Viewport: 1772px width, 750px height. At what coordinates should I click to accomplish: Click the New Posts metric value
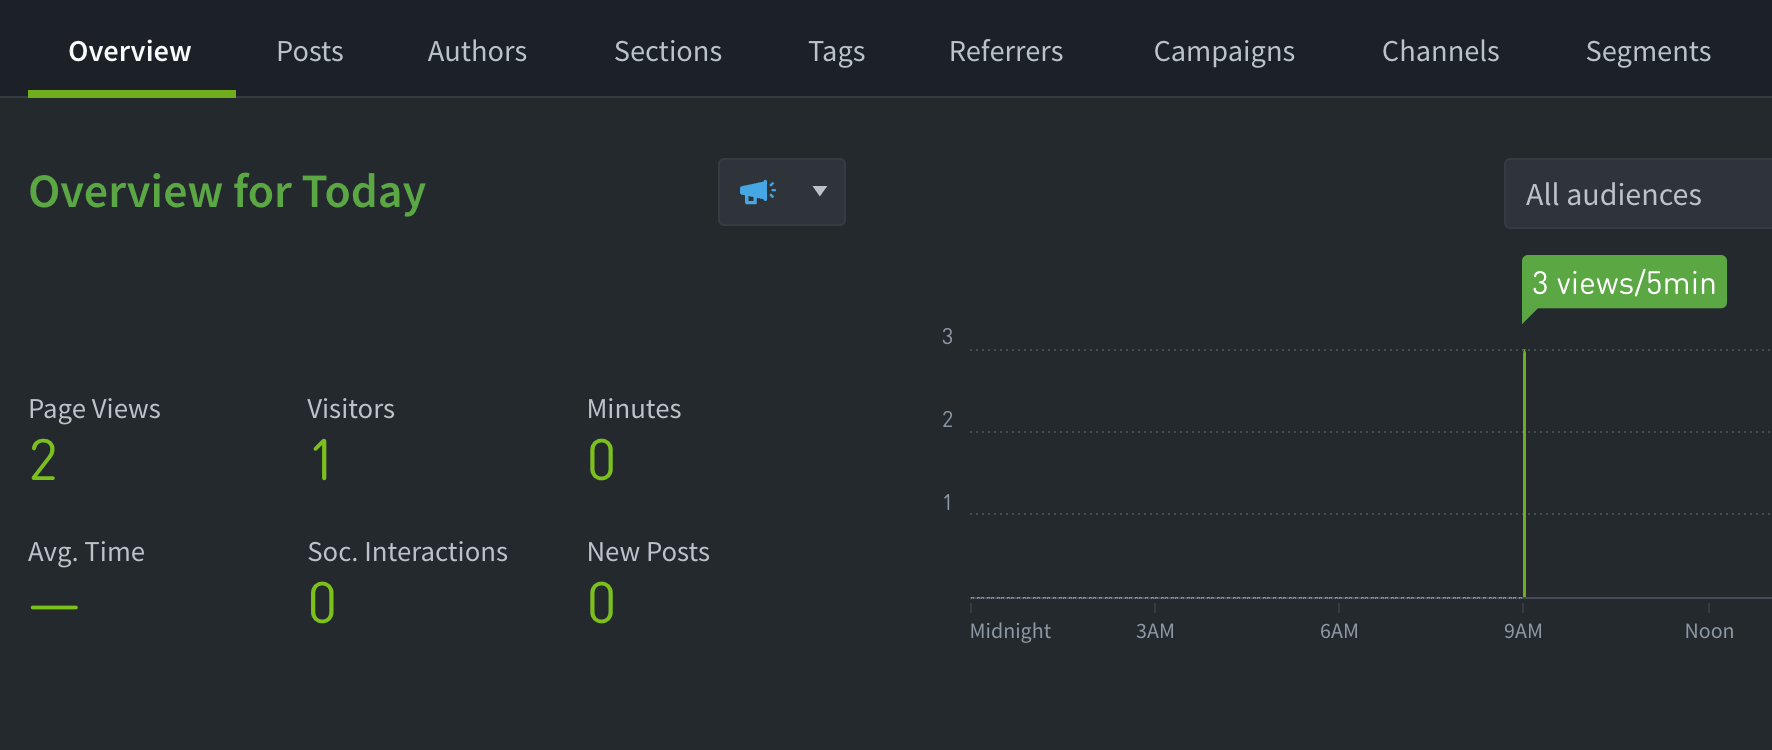tap(601, 602)
